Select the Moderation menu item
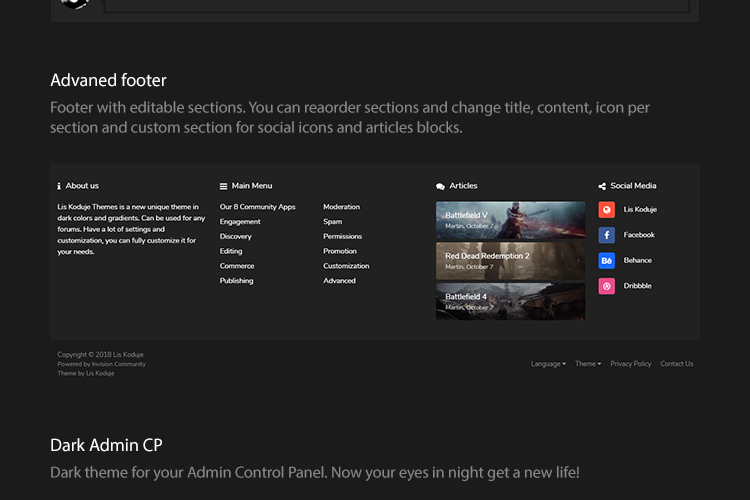Screen dimensions: 750x500 click(x=341, y=207)
